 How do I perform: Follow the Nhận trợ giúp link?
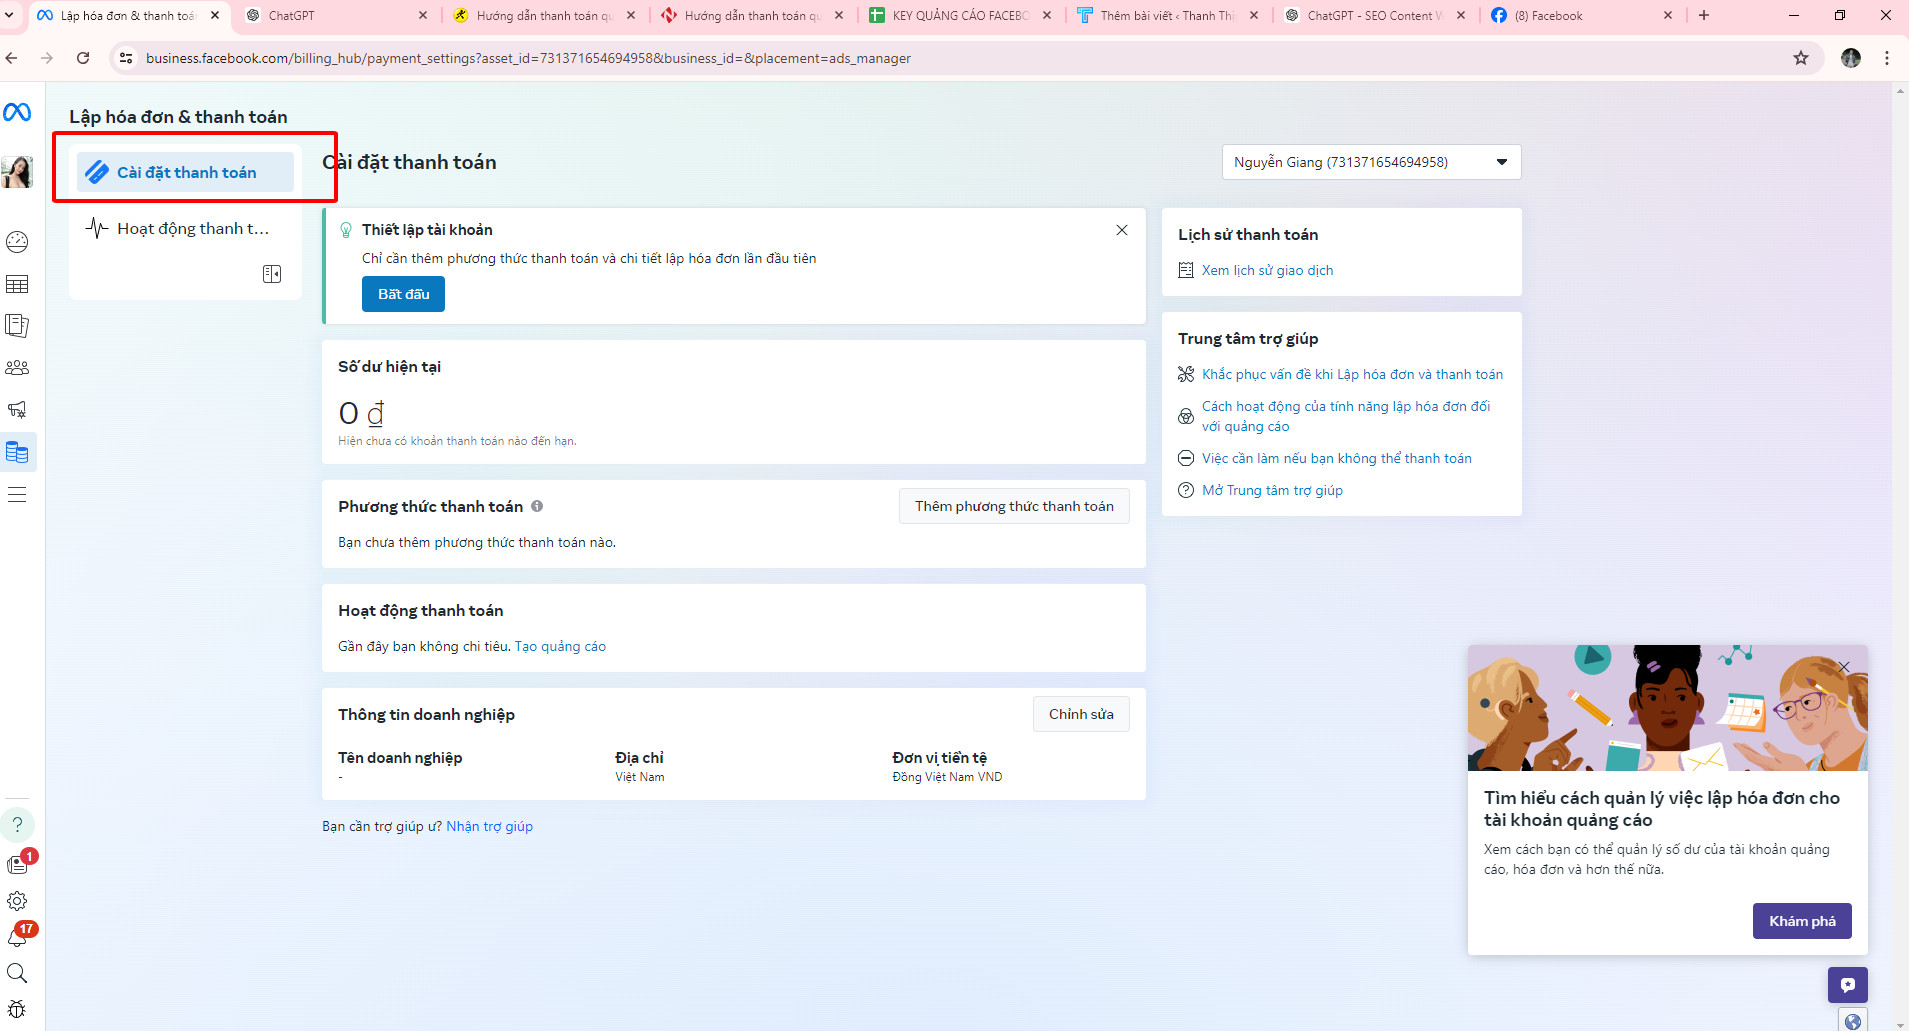click(x=489, y=826)
